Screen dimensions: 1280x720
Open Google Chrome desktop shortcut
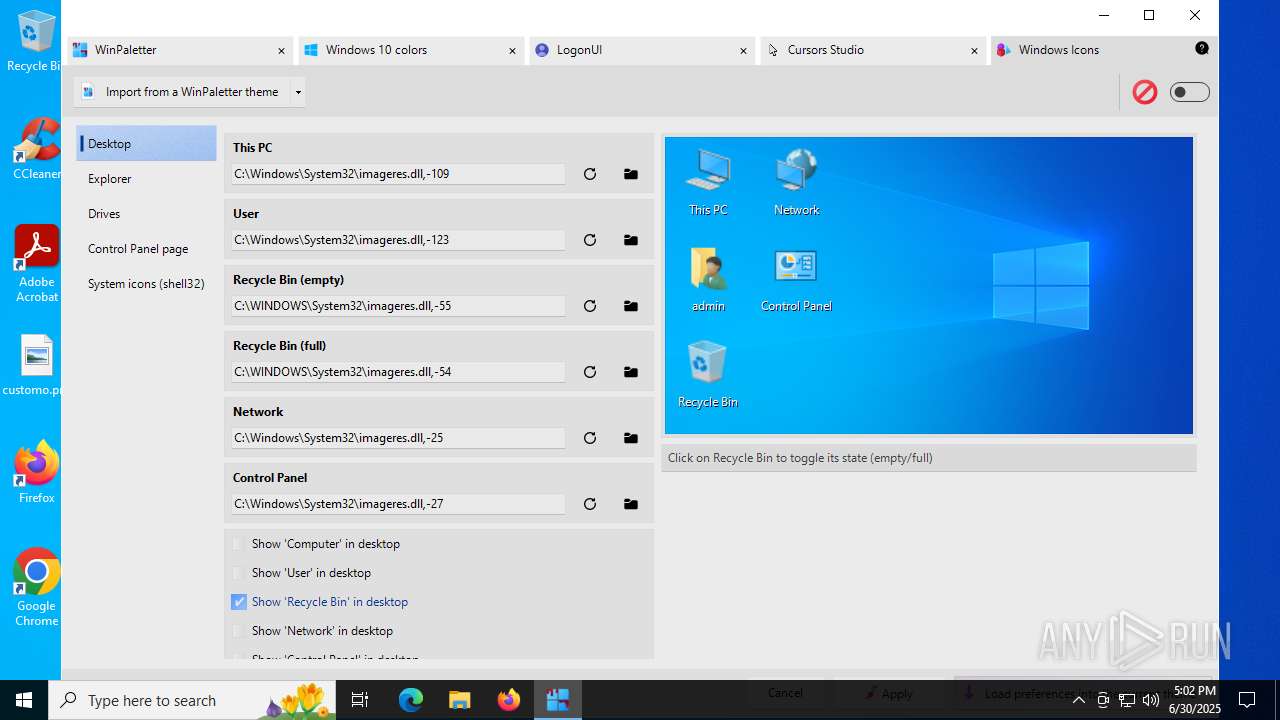(x=37, y=588)
